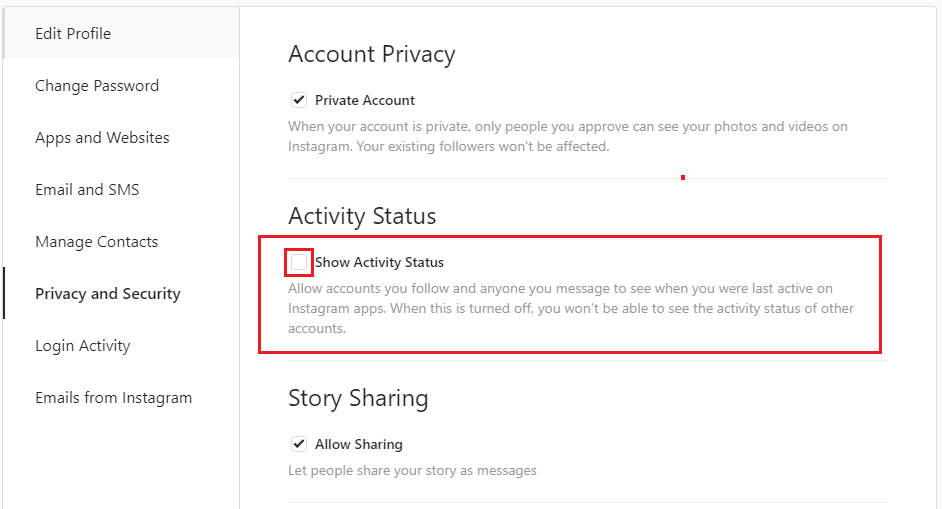Uncheck the Private Account checkbox

coord(298,100)
